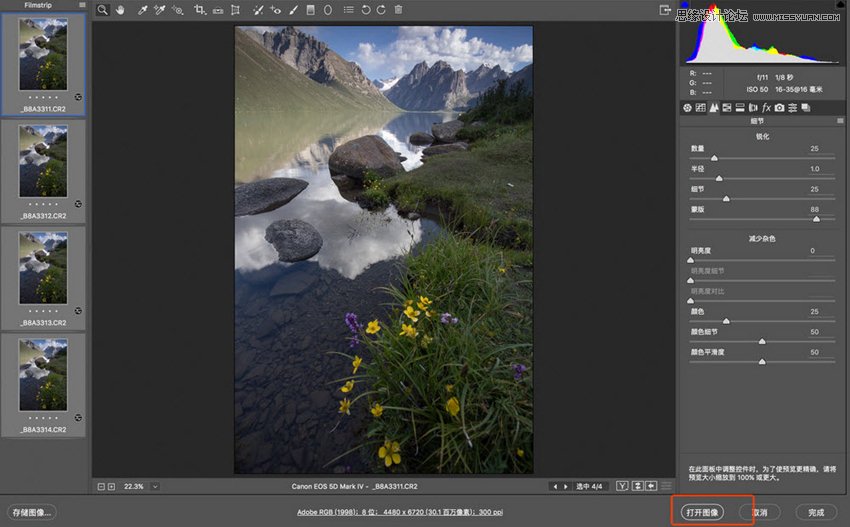850x527 pixels.
Task: Open preview preferences menu icon at bottom
Action: click(666, 486)
